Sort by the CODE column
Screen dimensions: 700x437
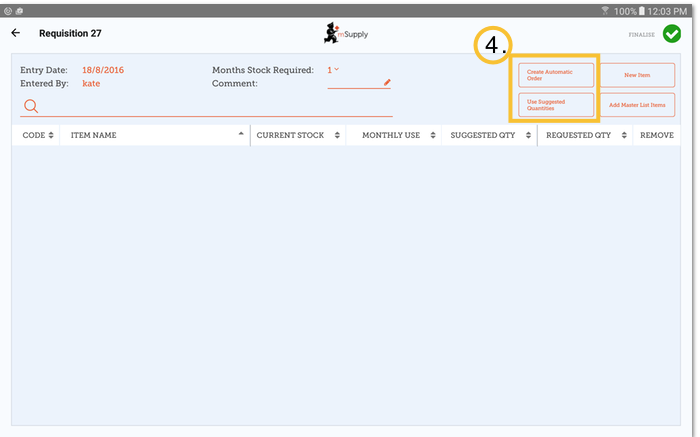click(x=35, y=135)
